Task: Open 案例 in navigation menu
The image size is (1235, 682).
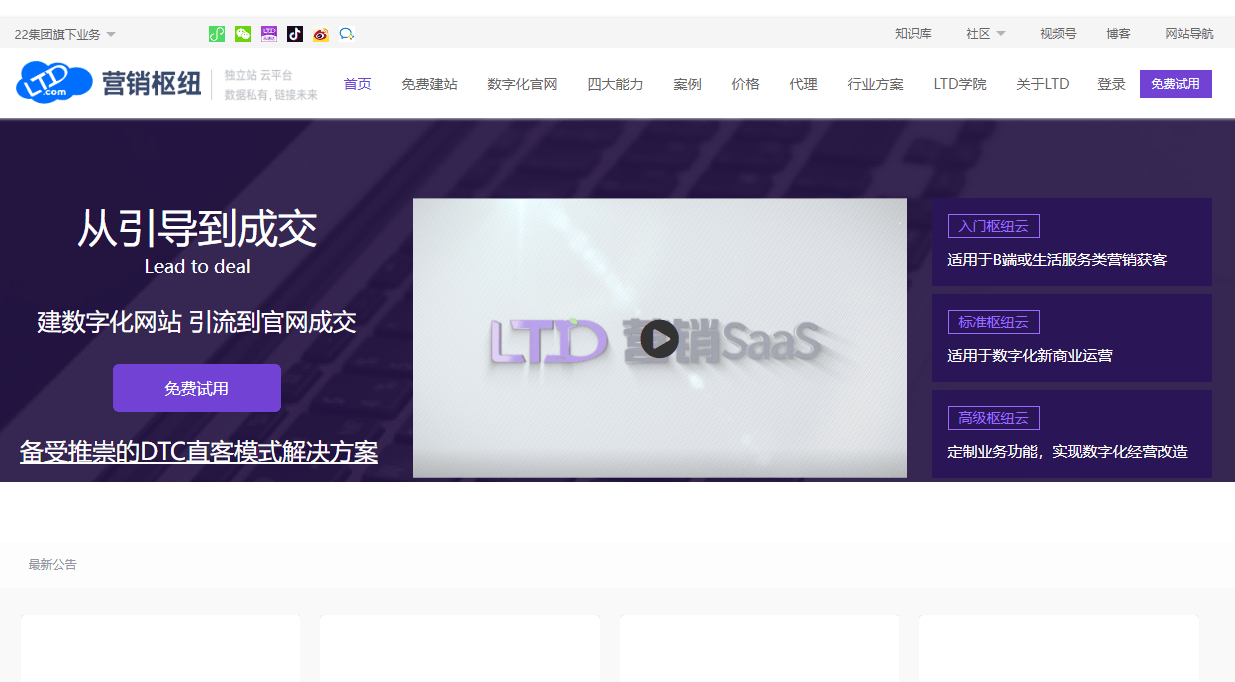Action: point(688,84)
